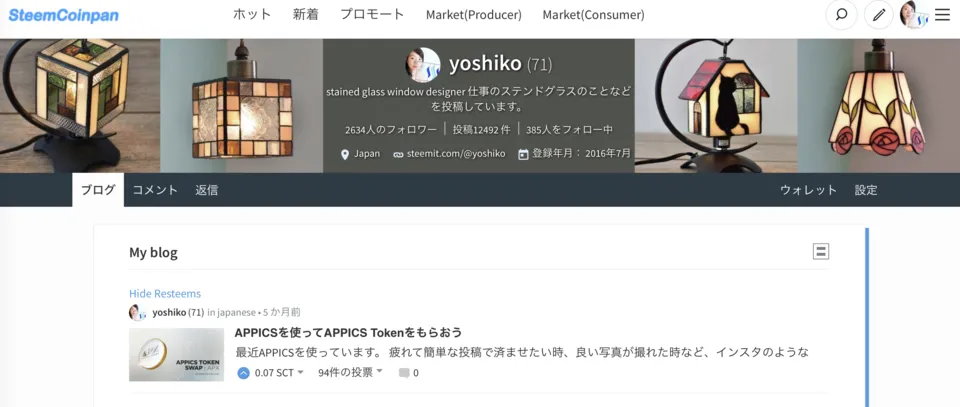Click the blog layout switch icon
Image resolution: width=960 pixels, height=407 pixels.
(x=820, y=251)
